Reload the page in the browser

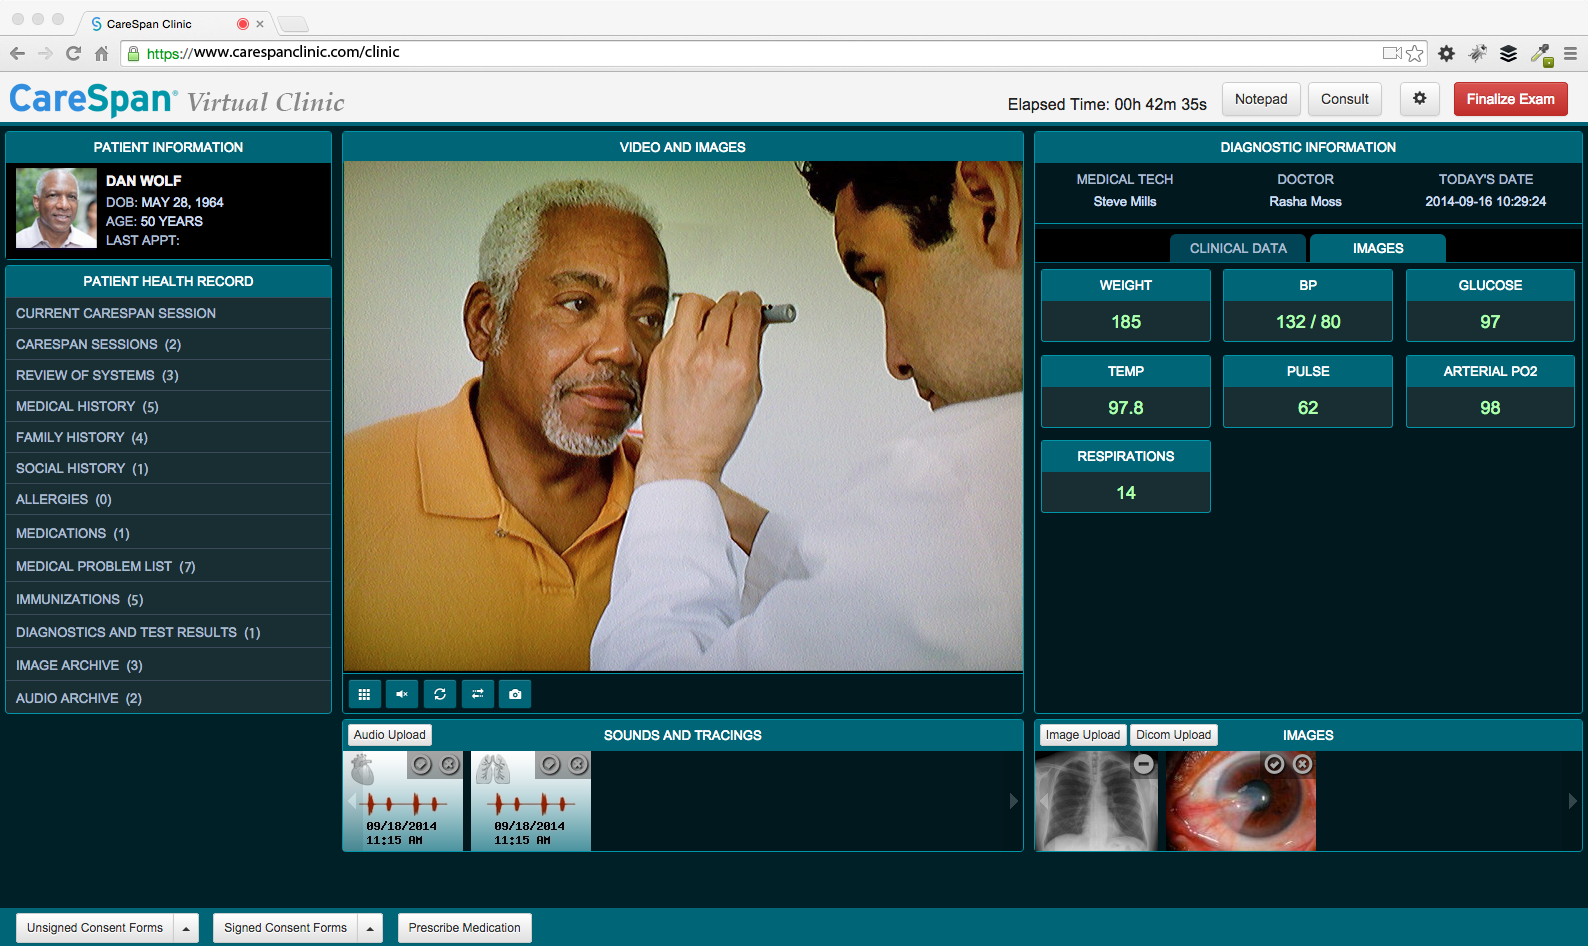tap(73, 53)
